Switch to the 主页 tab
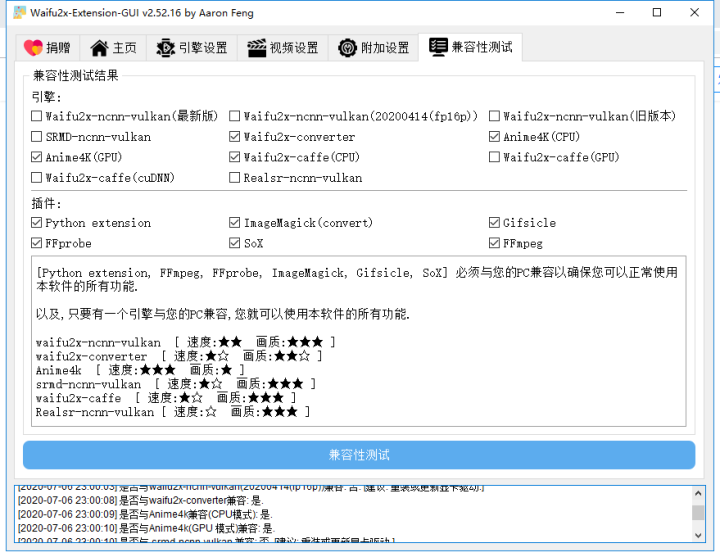Viewport: 720px width, 557px height. click(113, 48)
